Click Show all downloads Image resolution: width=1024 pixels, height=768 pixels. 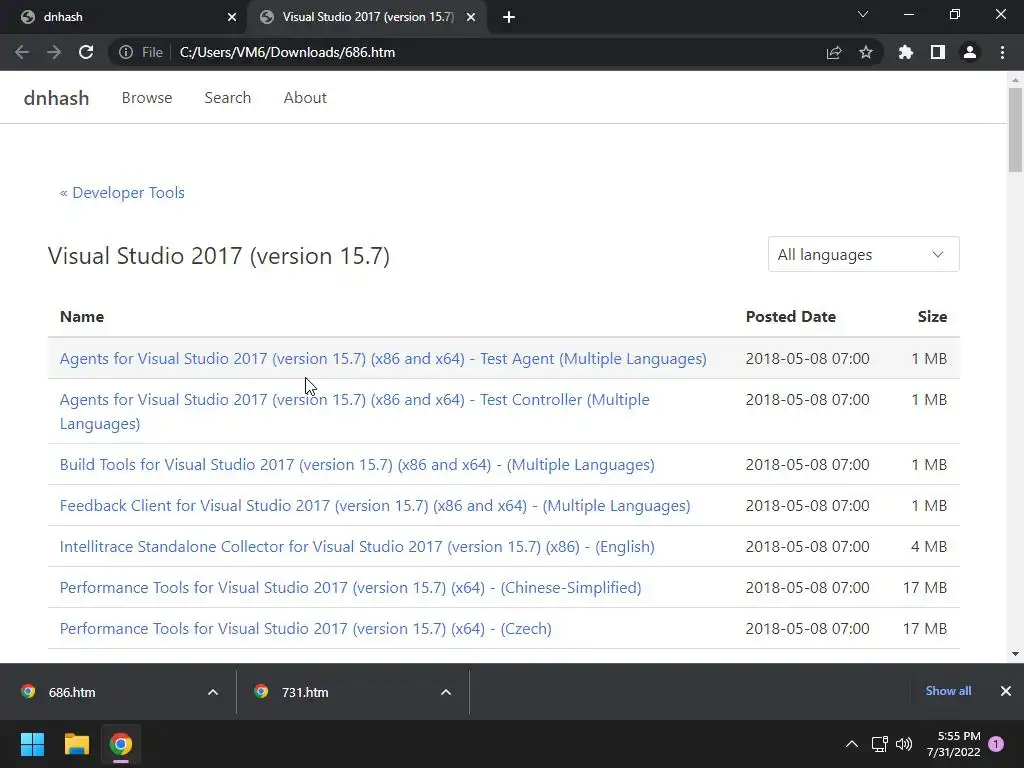pos(948,691)
